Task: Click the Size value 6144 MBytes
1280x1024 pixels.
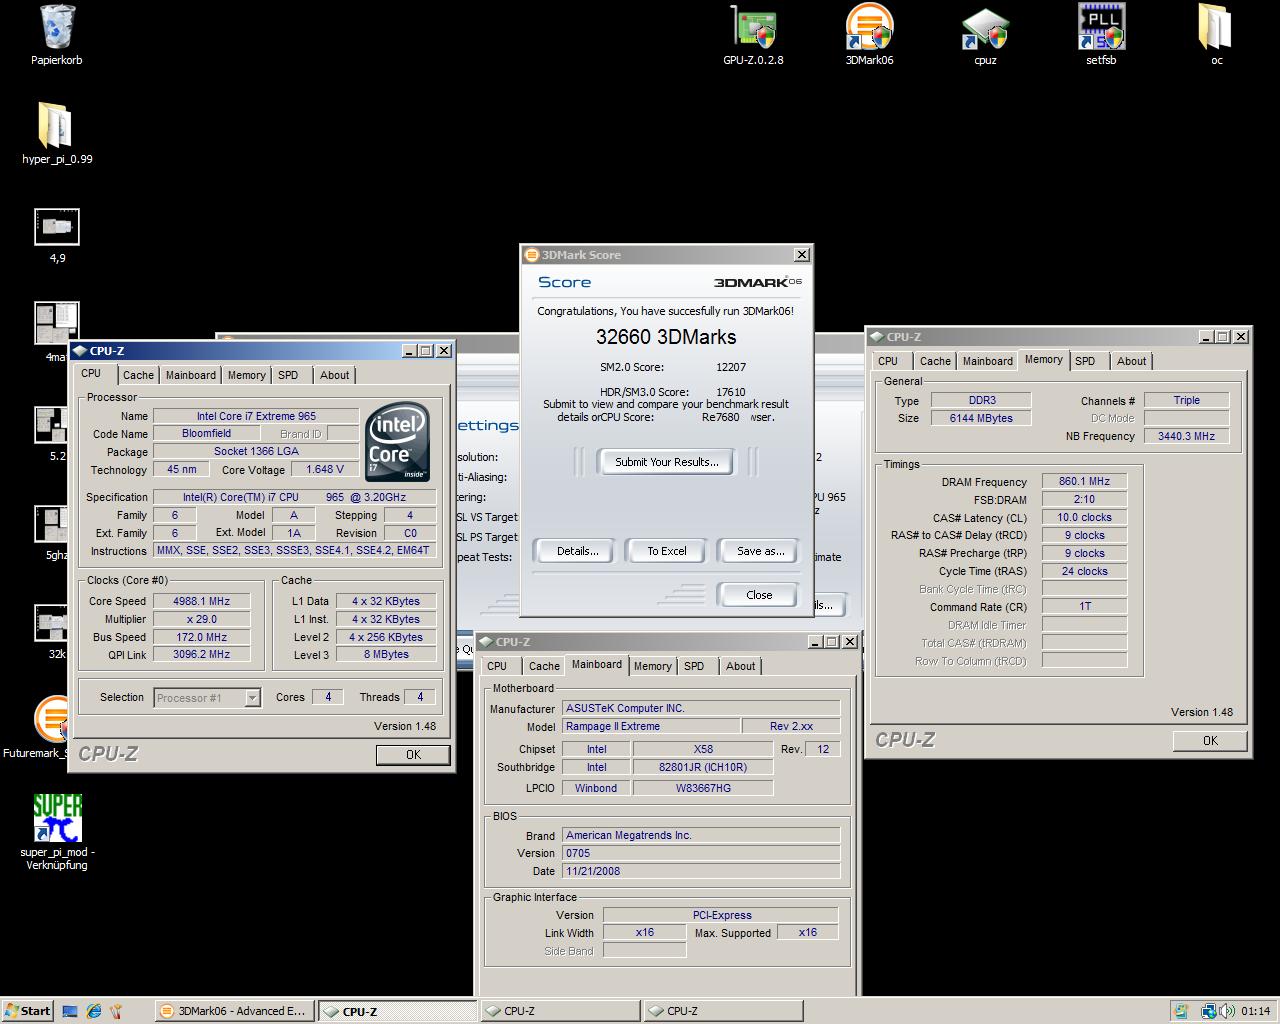Action: 981,418
